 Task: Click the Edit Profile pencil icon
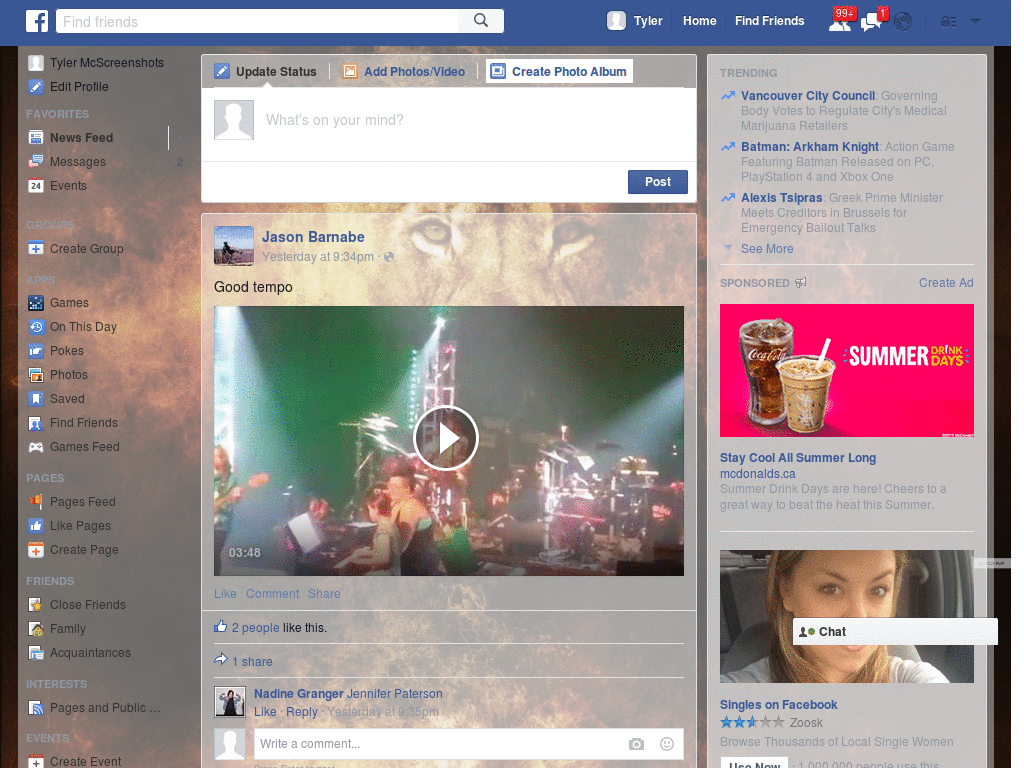[36, 86]
